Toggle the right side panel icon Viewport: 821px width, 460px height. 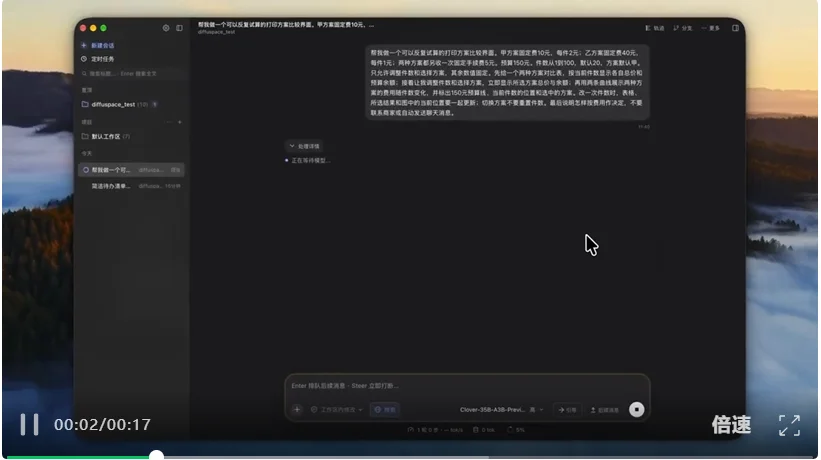tap(736, 28)
